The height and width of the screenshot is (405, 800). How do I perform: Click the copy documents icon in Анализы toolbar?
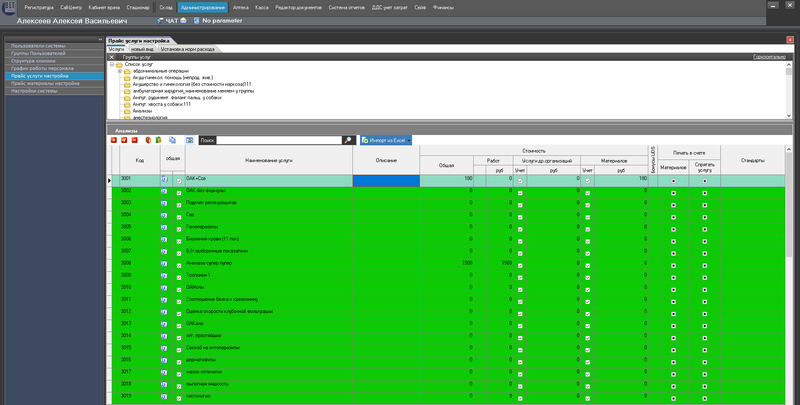[x=174, y=141]
